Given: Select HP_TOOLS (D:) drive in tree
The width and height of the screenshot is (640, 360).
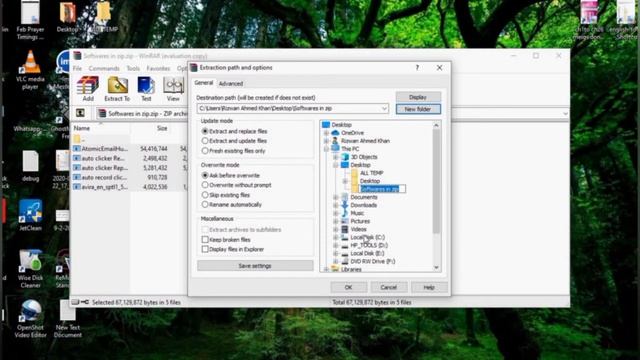Looking at the screenshot, I should (364, 245).
